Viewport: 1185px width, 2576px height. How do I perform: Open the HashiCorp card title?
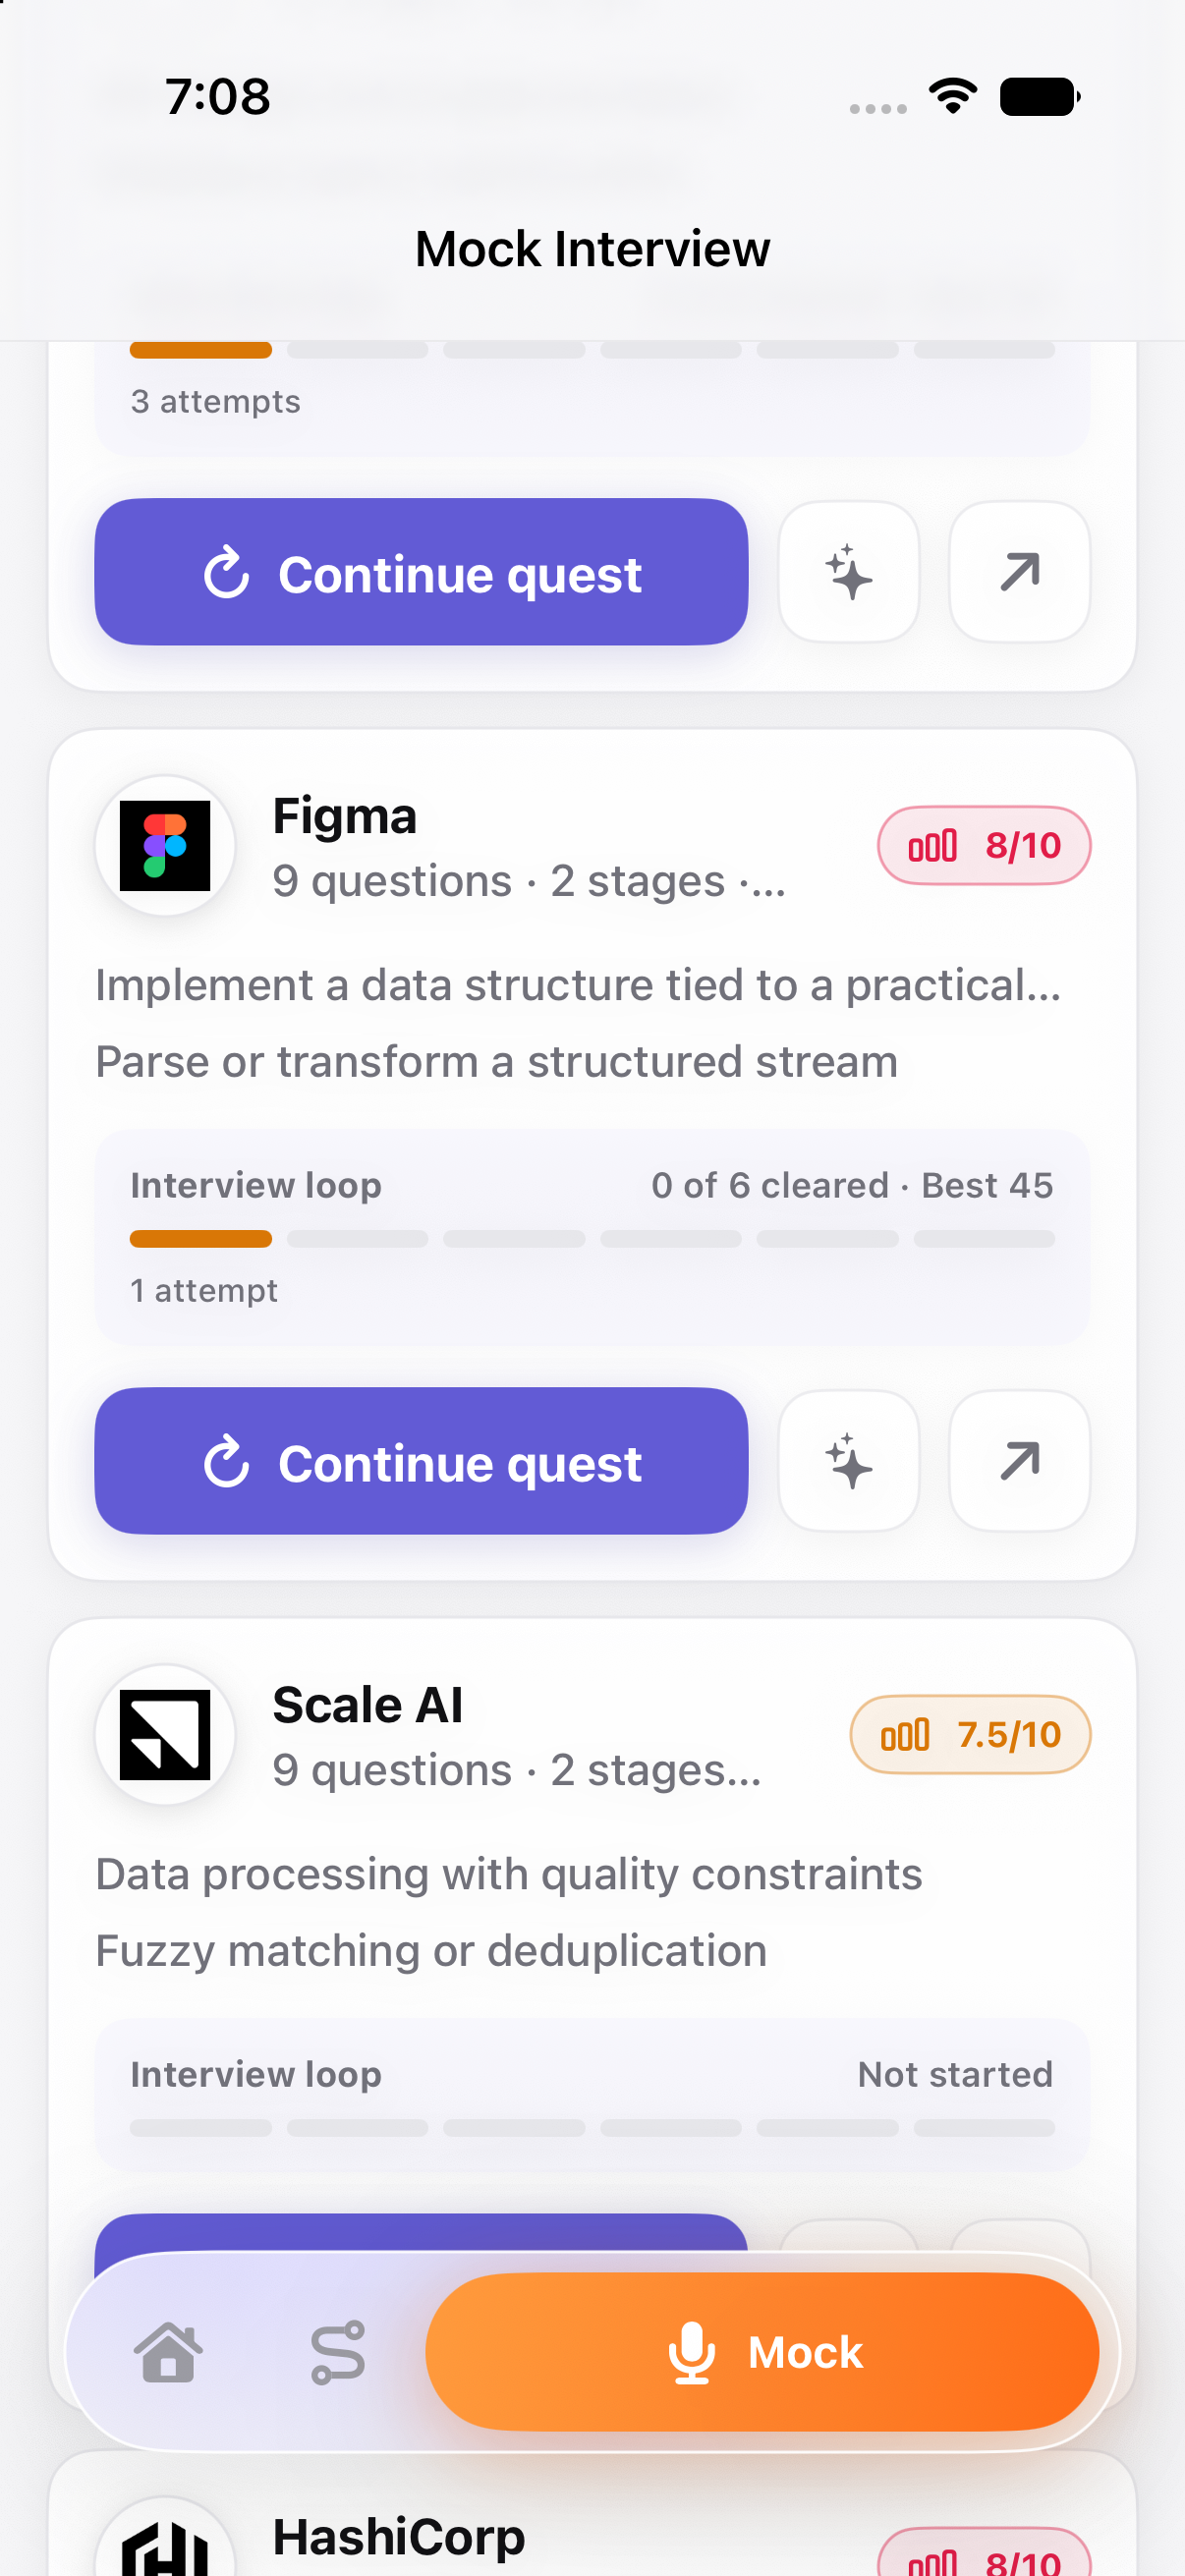point(399,2537)
